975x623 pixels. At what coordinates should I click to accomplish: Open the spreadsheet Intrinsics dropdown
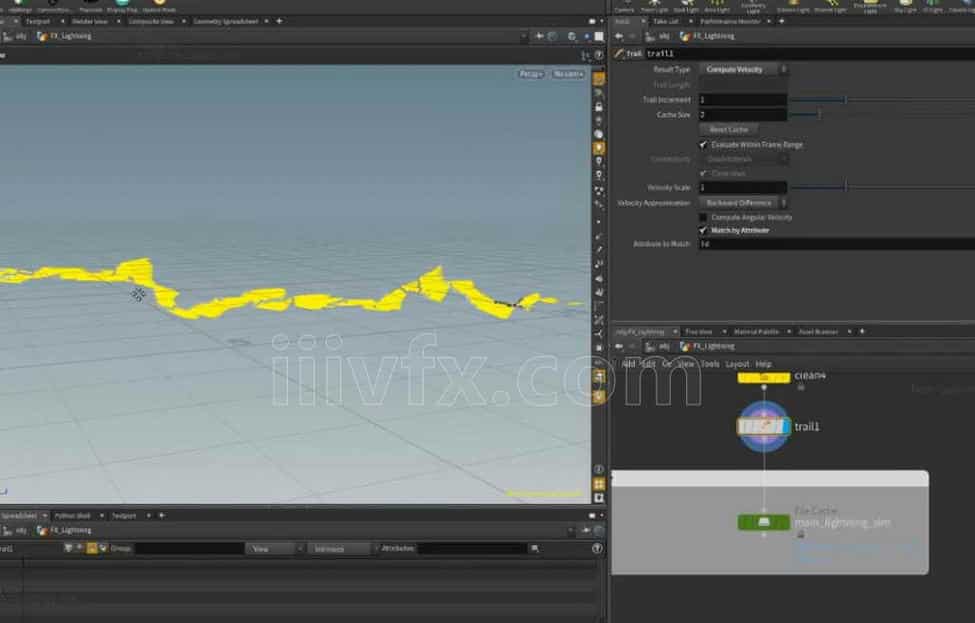click(340, 548)
